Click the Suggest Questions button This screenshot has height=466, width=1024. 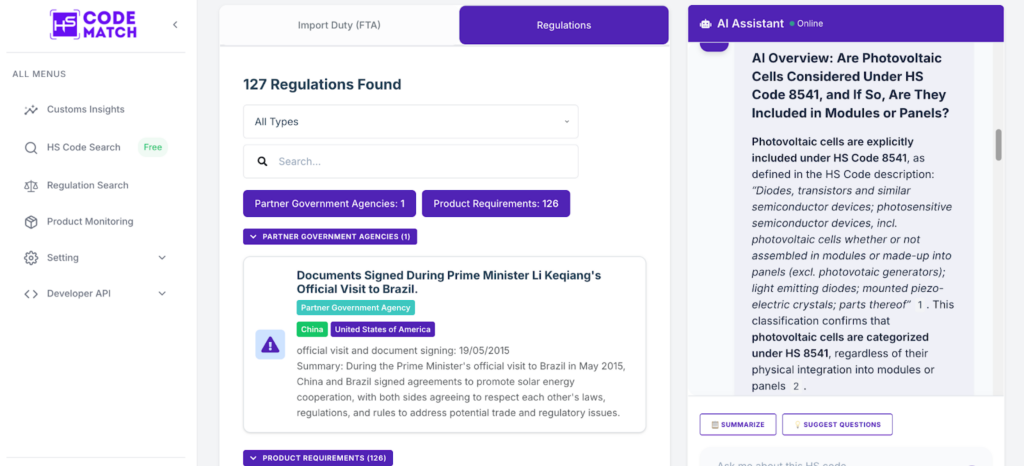tap(837, 425)
